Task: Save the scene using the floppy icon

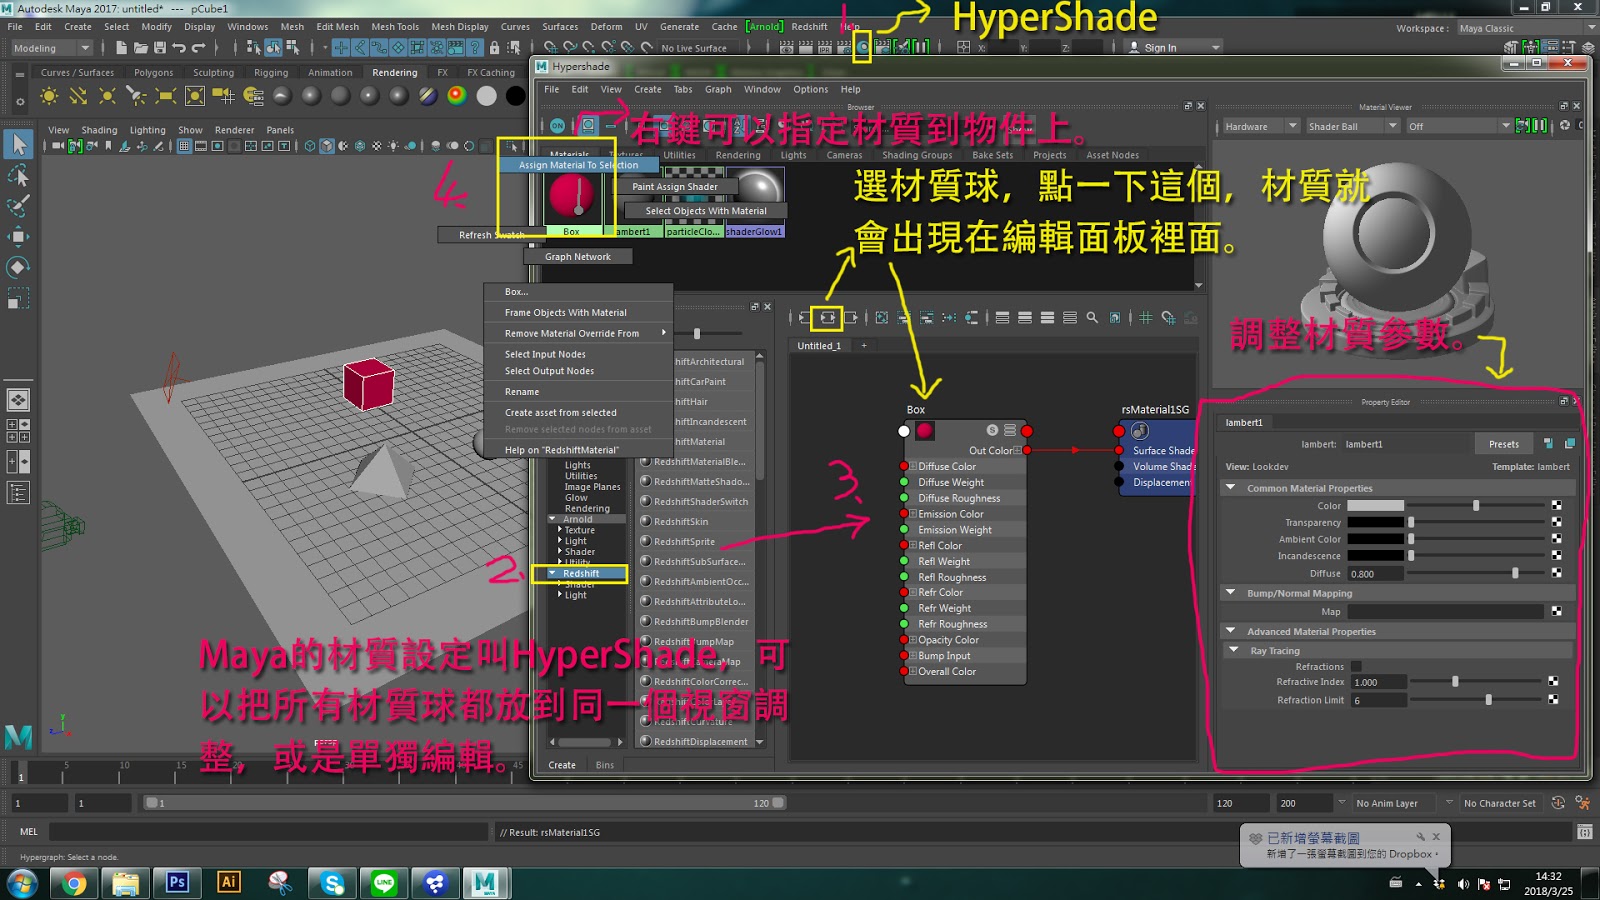Action: [x=159, y=47]
